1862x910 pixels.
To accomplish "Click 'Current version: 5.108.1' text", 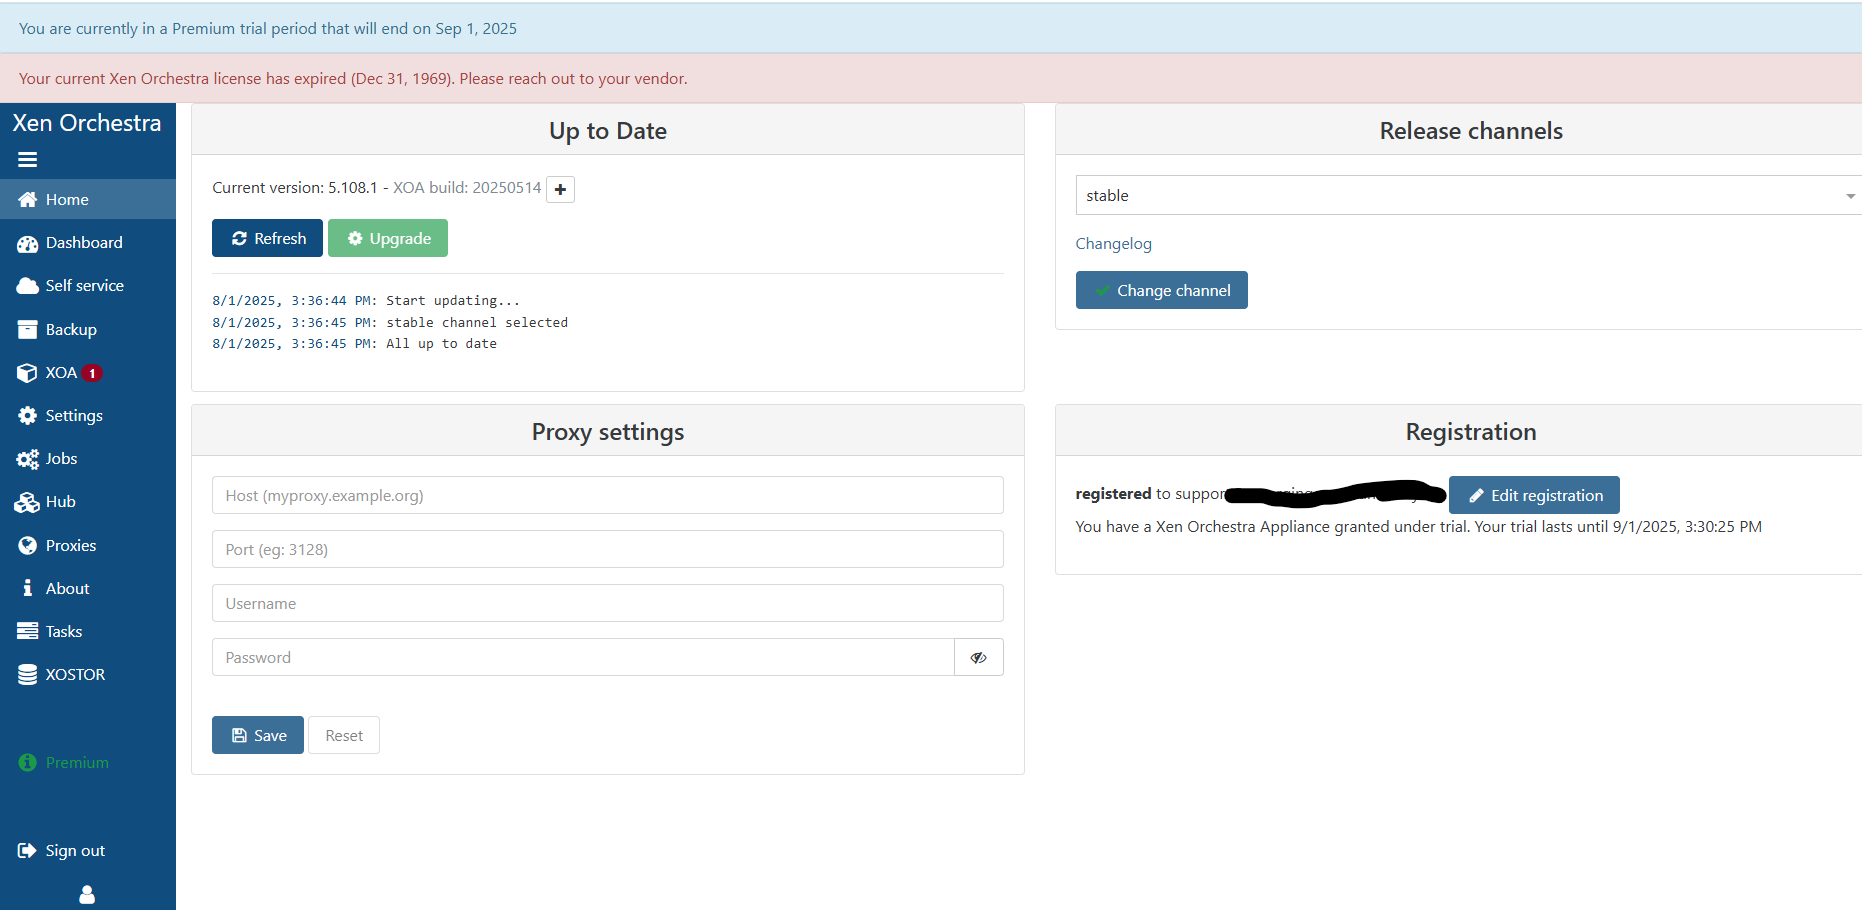I will coord(295,188).
